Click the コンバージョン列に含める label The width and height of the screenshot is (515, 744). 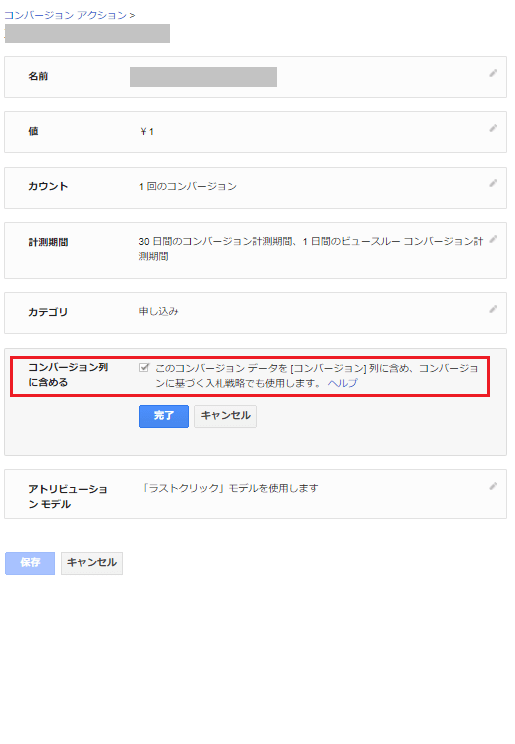[68, 375]
